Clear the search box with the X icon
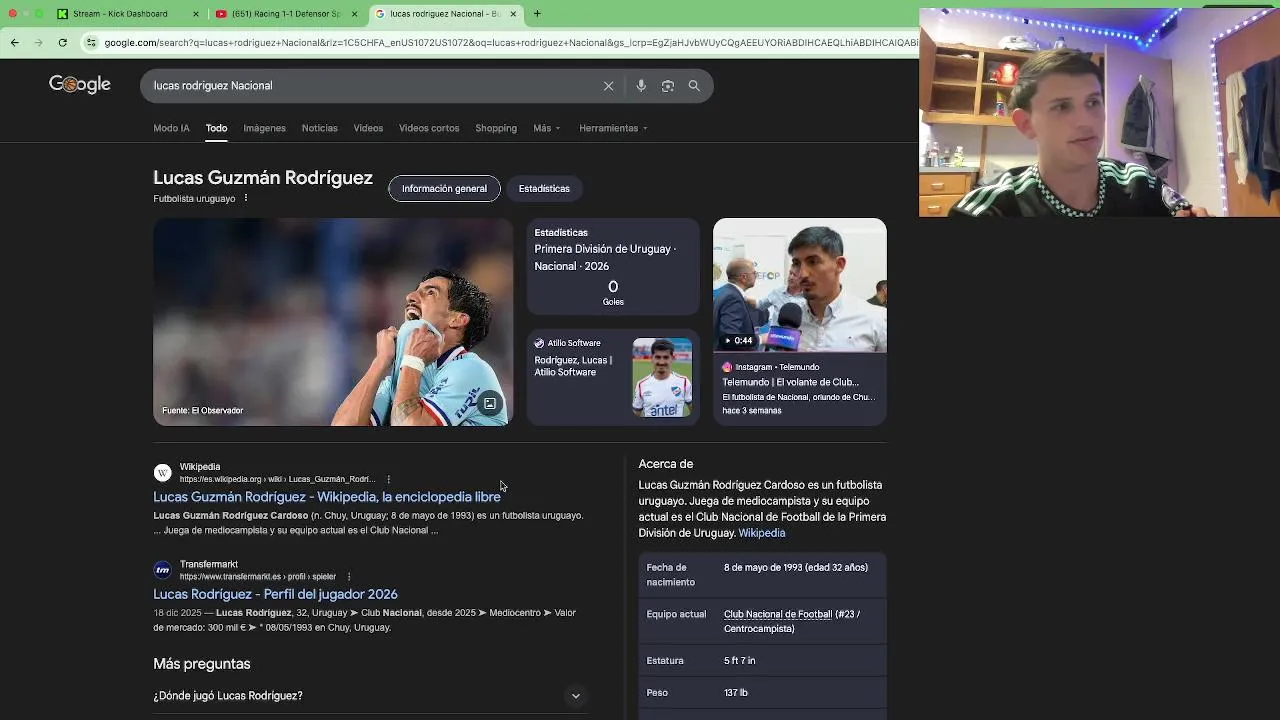 pyautogui.click(x=608, y=86)
